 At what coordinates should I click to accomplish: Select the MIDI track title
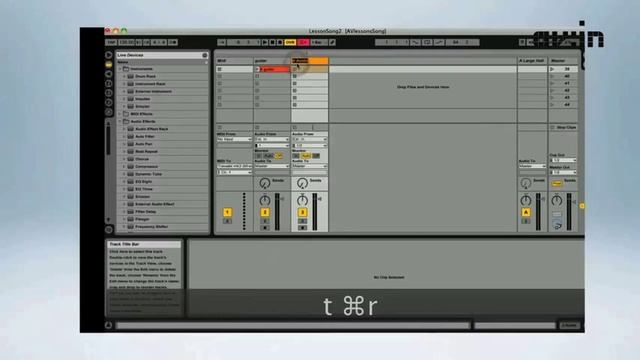tap(234, 60)
